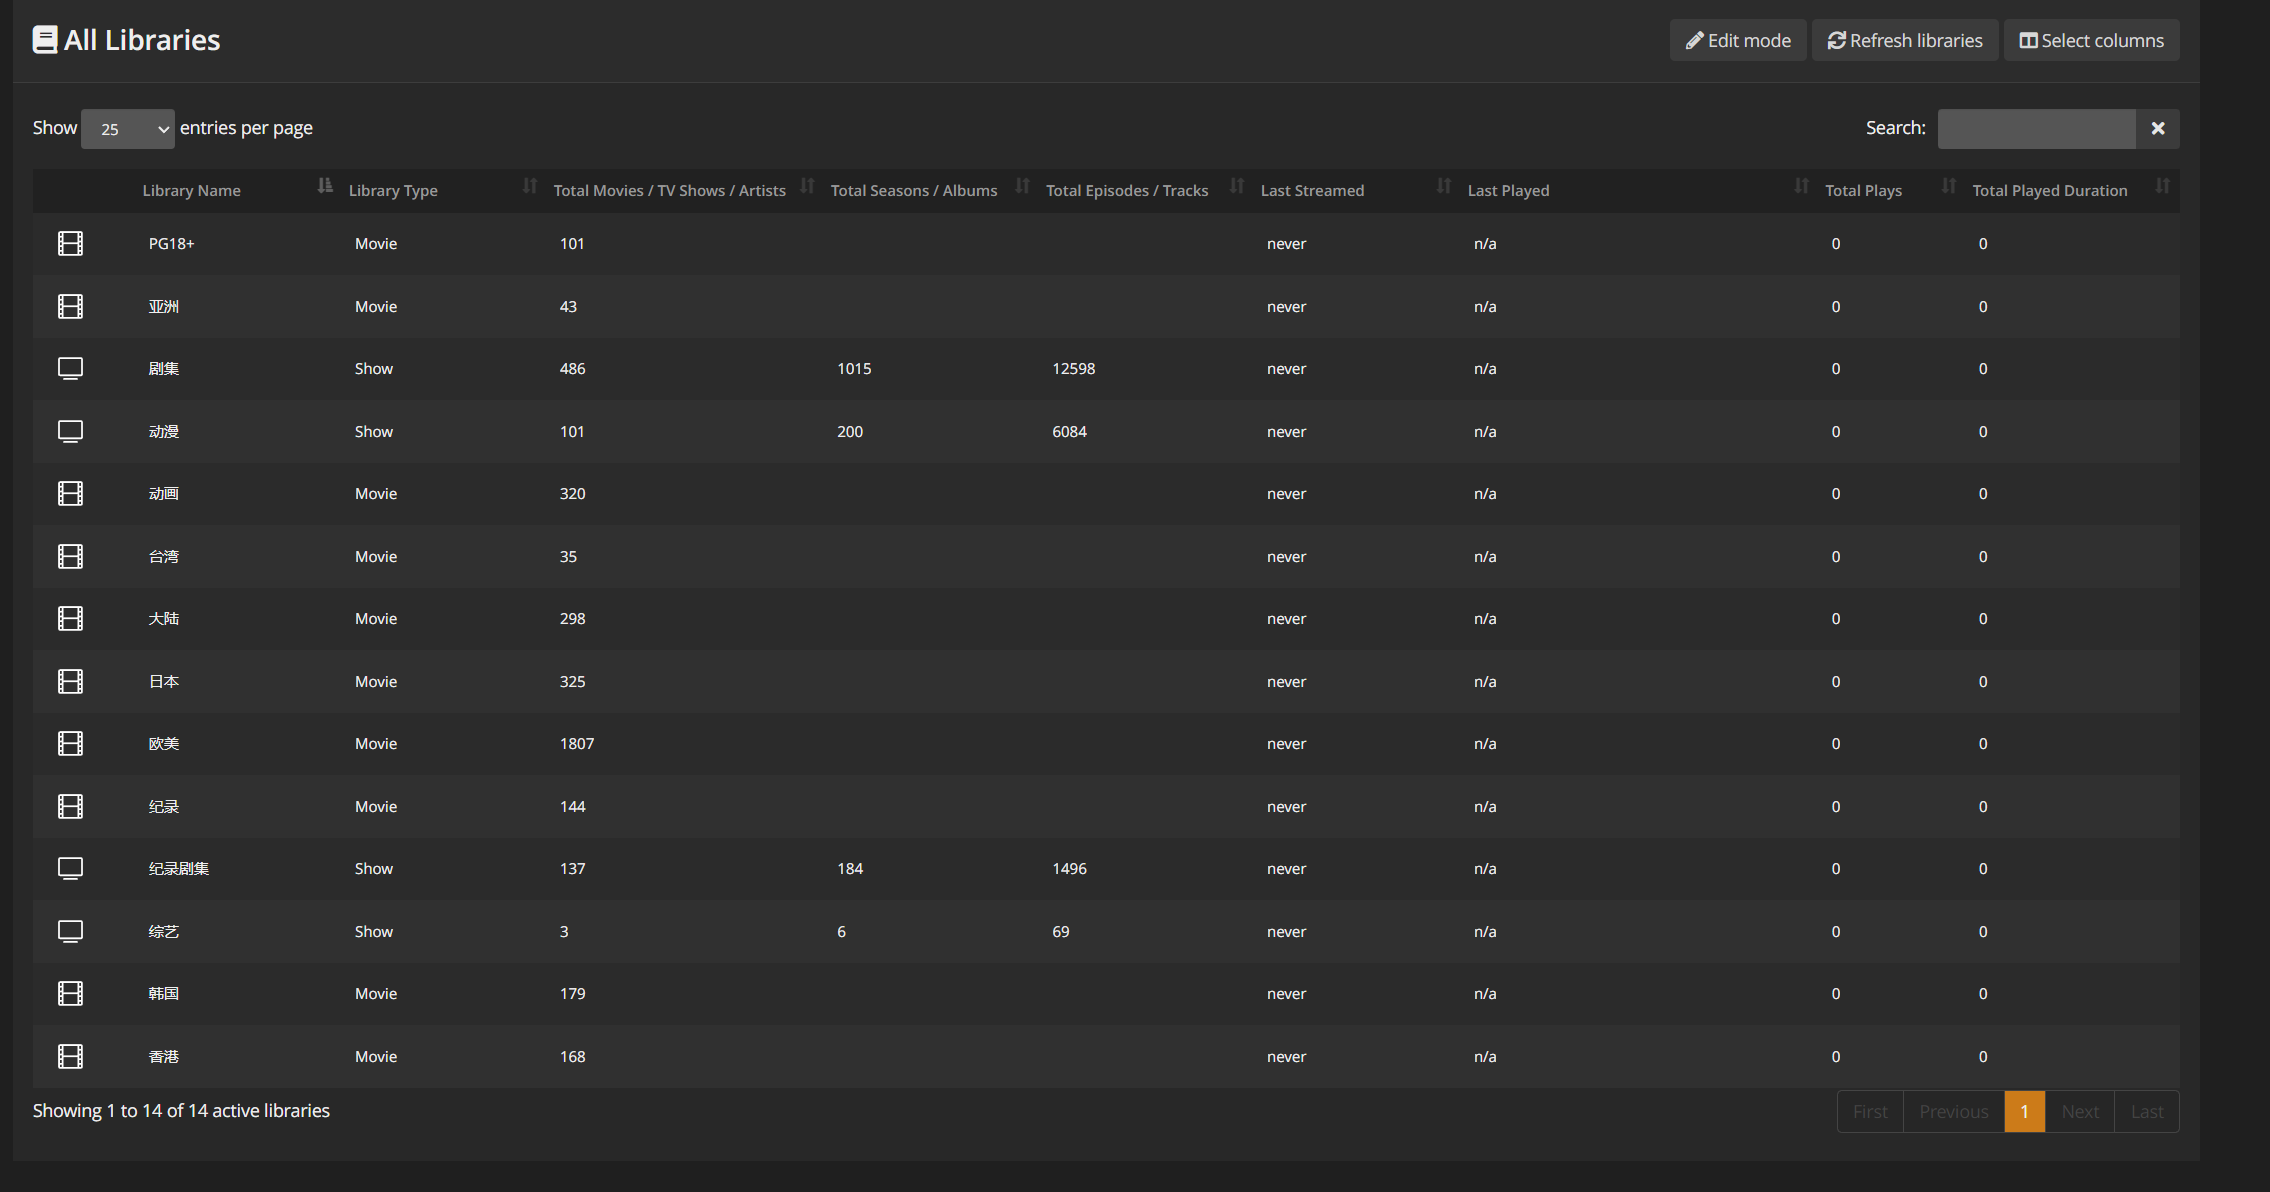This screenshot has height=1192, width=2270.
Task: Sort by Total Plays column
Action: (x=1863, y=191)
